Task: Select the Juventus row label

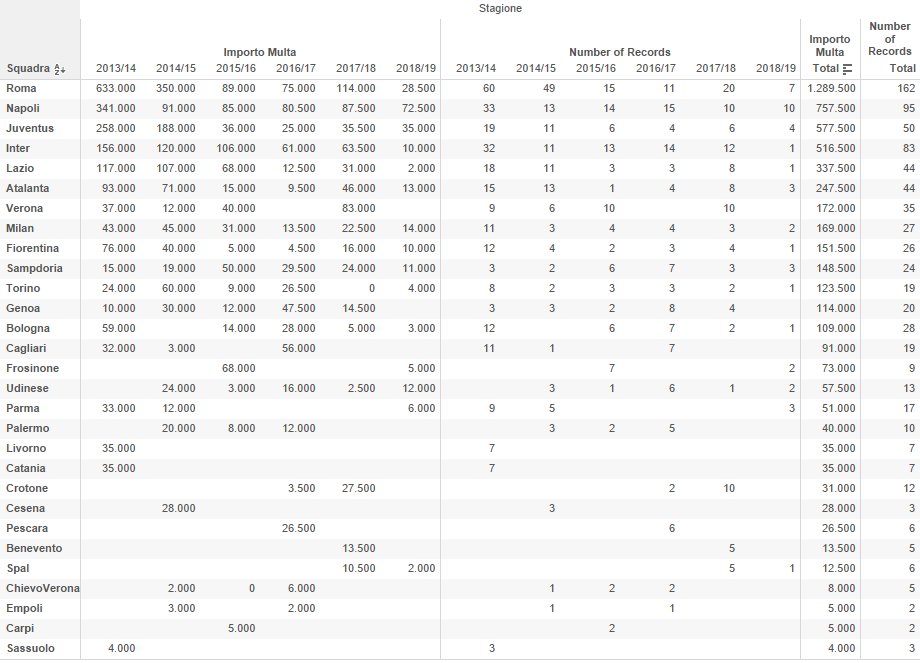Action: tap(30, 128)
